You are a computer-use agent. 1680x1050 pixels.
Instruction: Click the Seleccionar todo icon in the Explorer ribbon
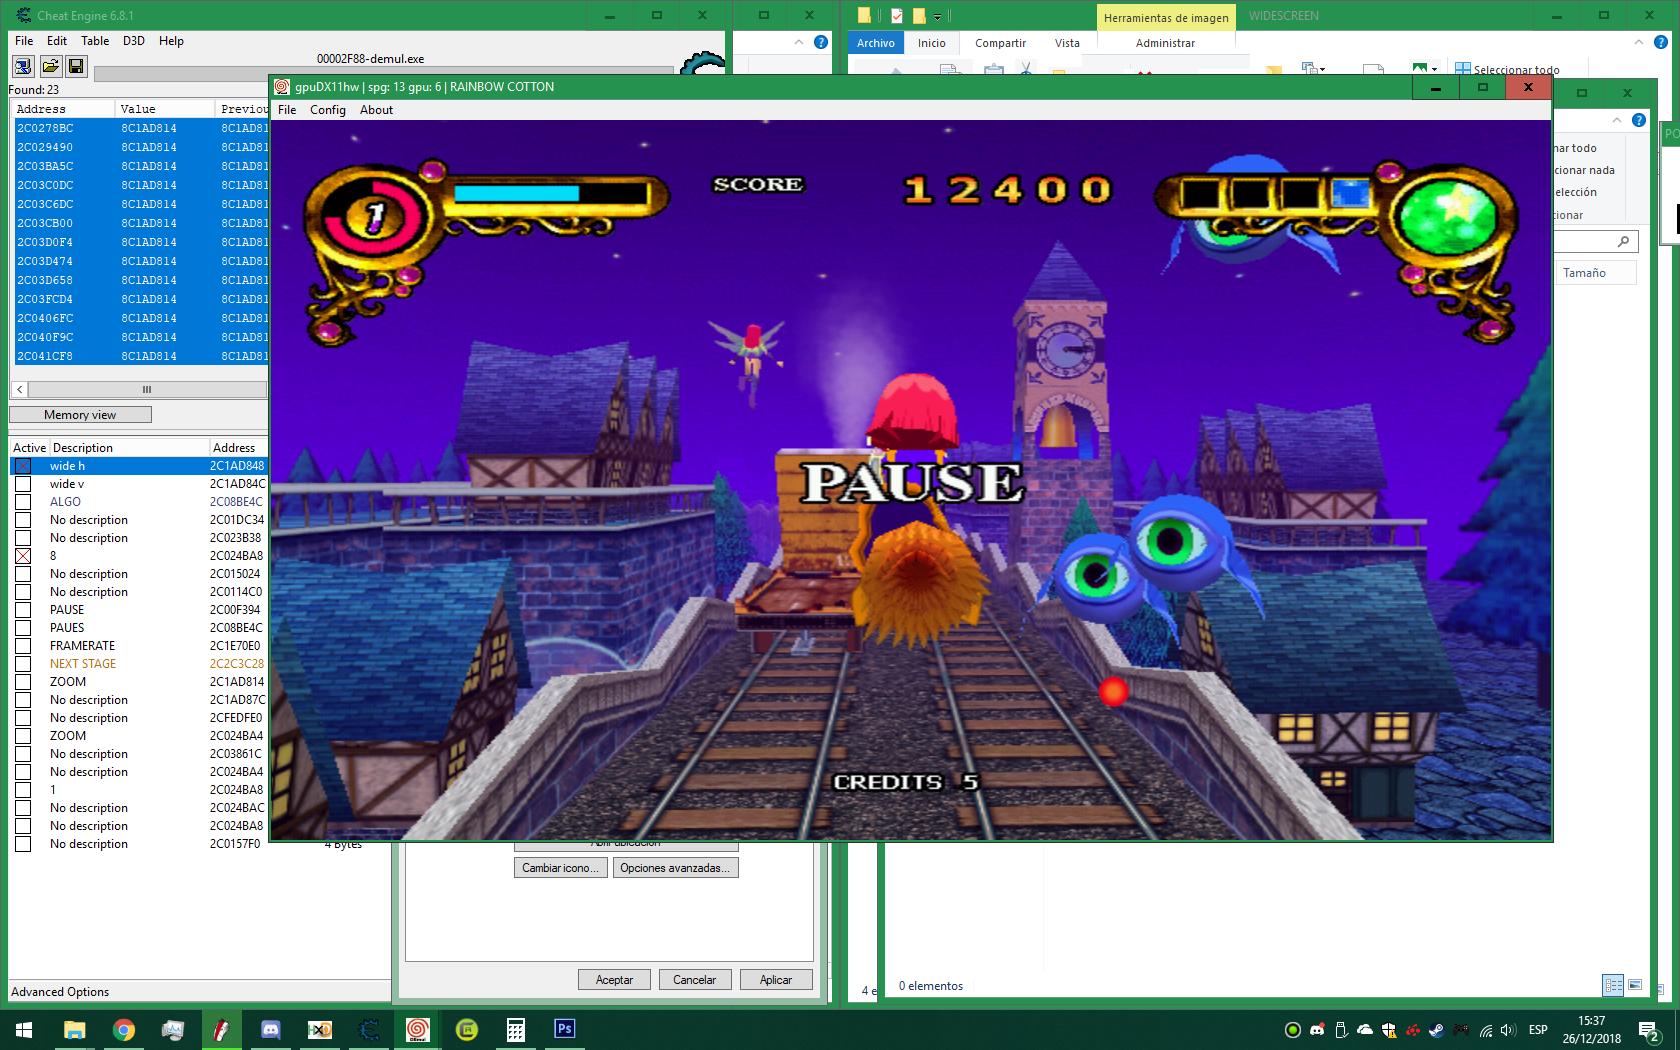[x=1463, y=69]
